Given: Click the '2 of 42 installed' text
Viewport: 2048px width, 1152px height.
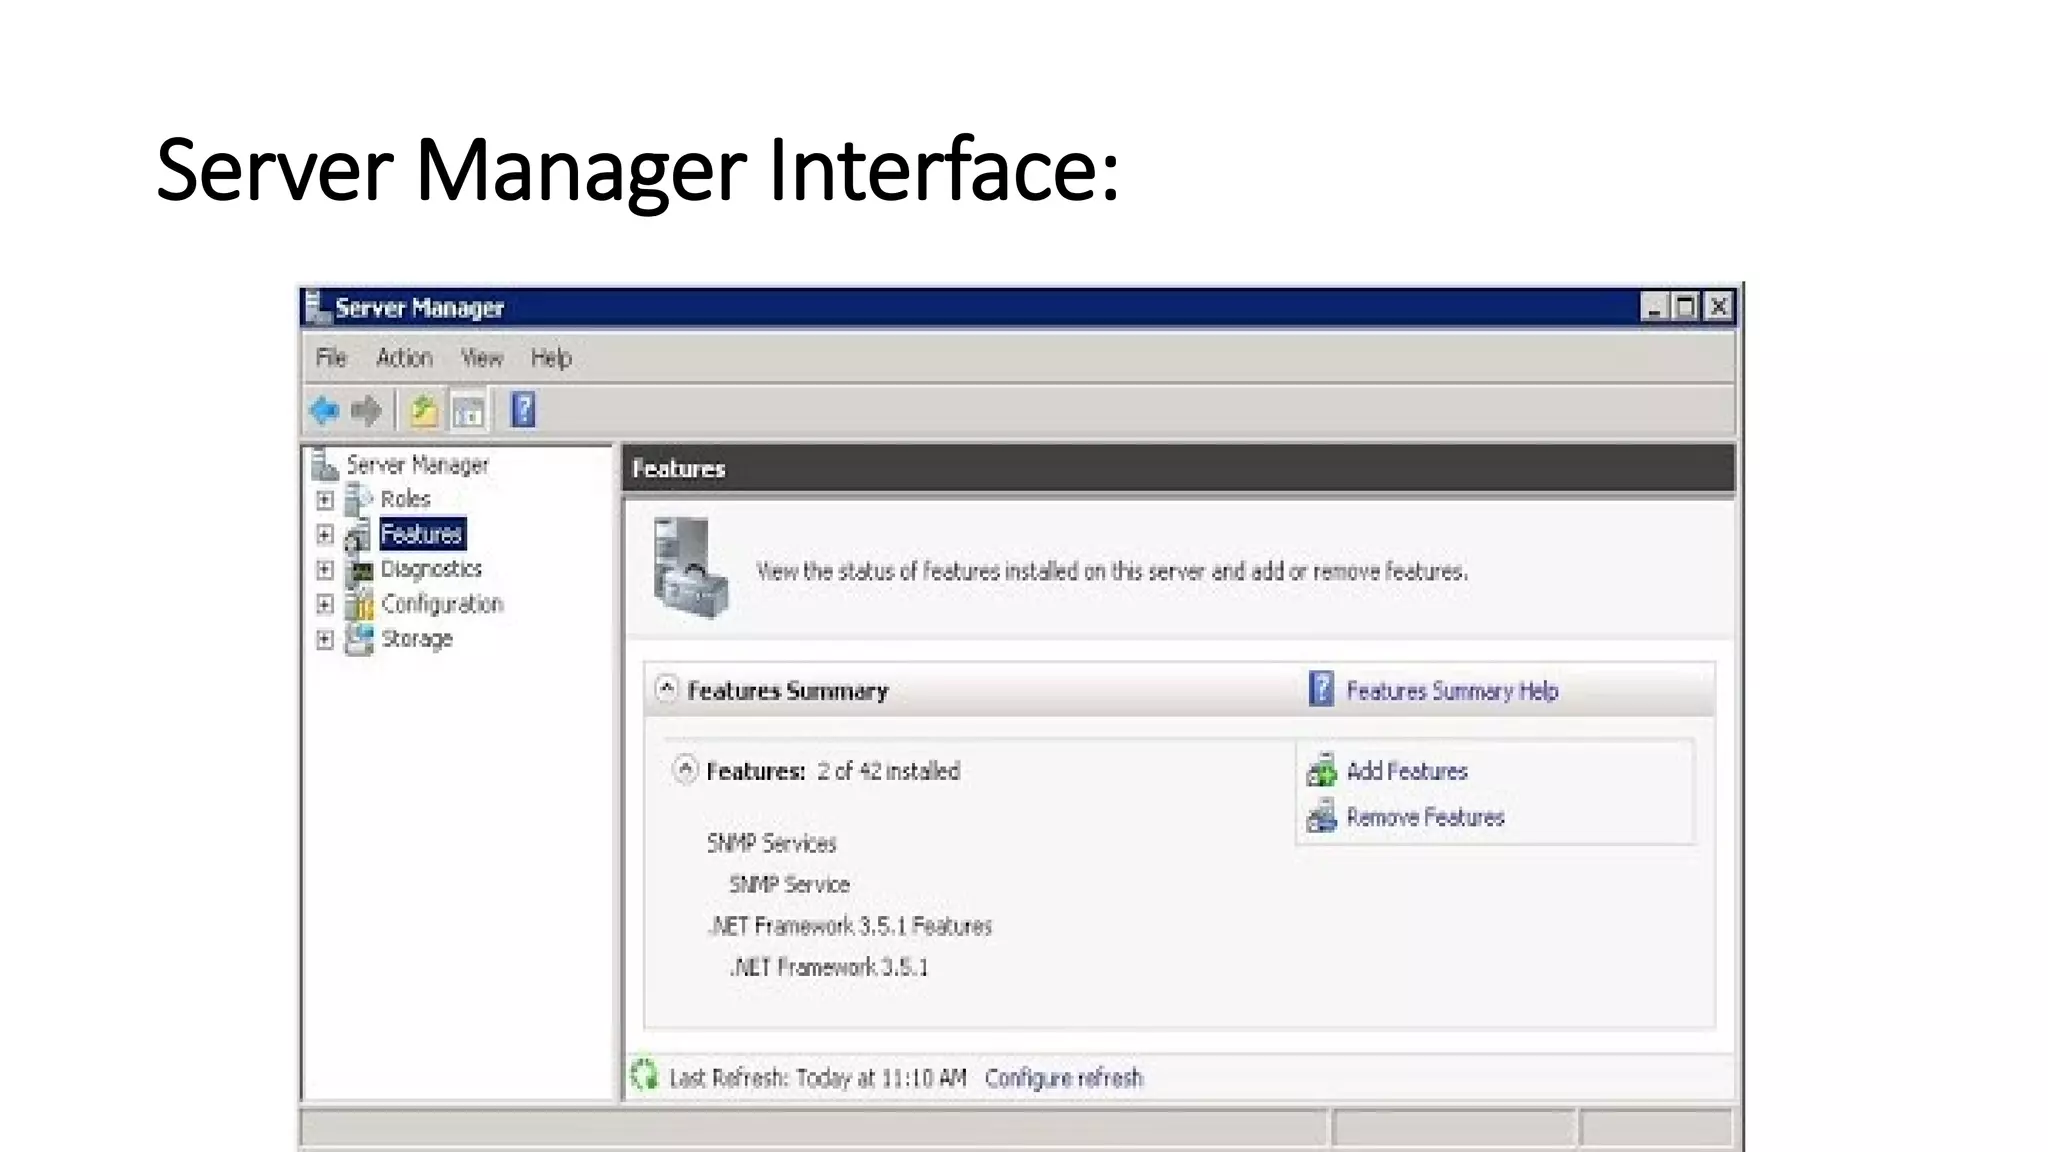Looking at the screenshot, I should pos(888,771).
